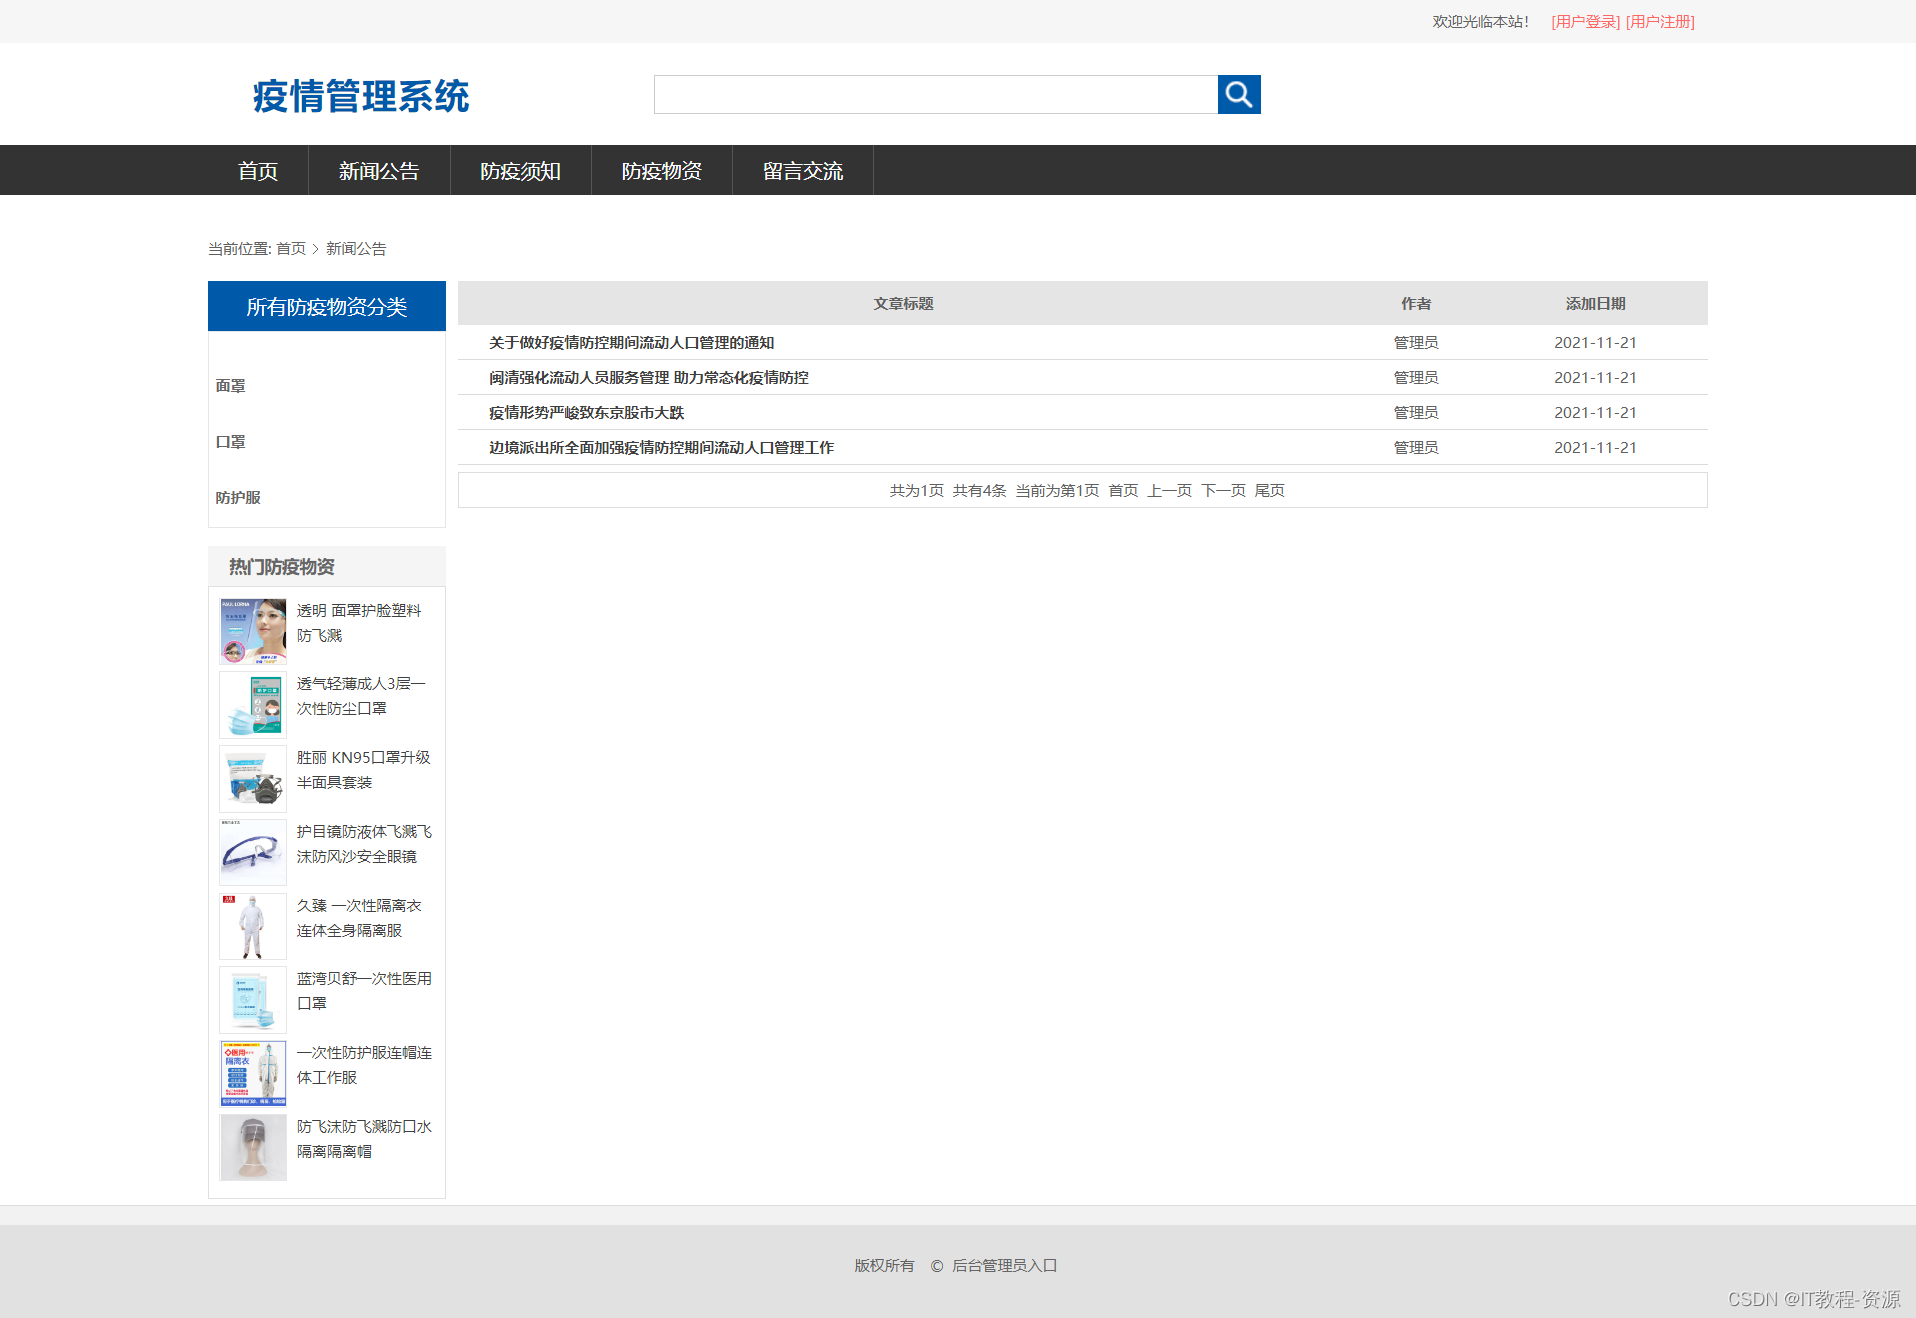Screen dimensions: 1916x1318
Task: Open the 留言交流 navigation menu item
Action: tap(803, 171)
